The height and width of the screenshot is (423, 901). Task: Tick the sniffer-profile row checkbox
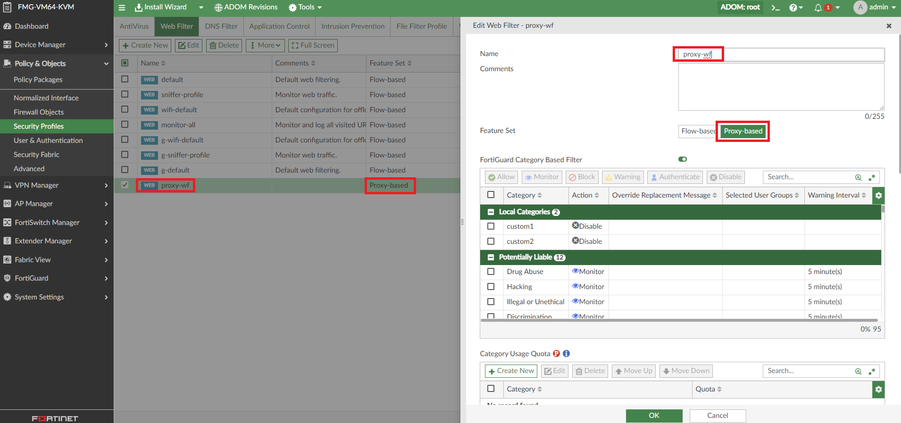pos(125,94)
